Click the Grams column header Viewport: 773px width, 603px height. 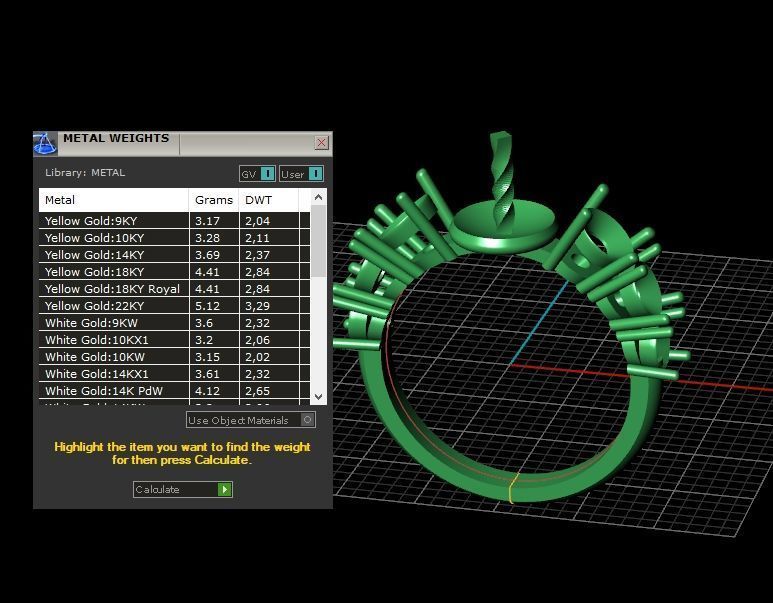coord(214,200)
